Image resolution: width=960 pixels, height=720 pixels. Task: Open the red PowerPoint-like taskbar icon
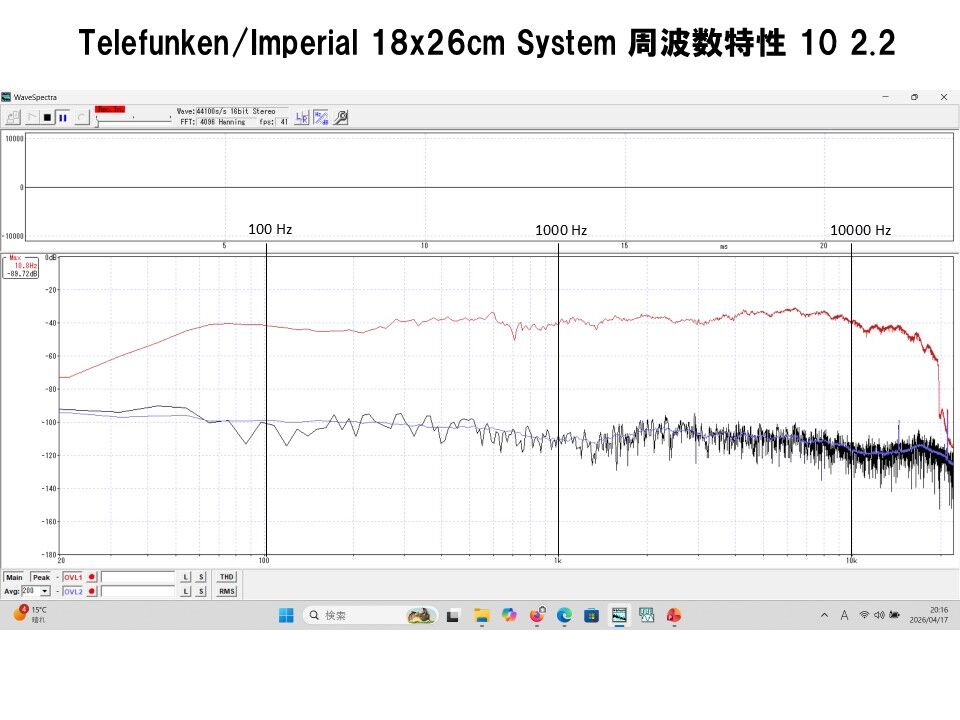point(674,615)
